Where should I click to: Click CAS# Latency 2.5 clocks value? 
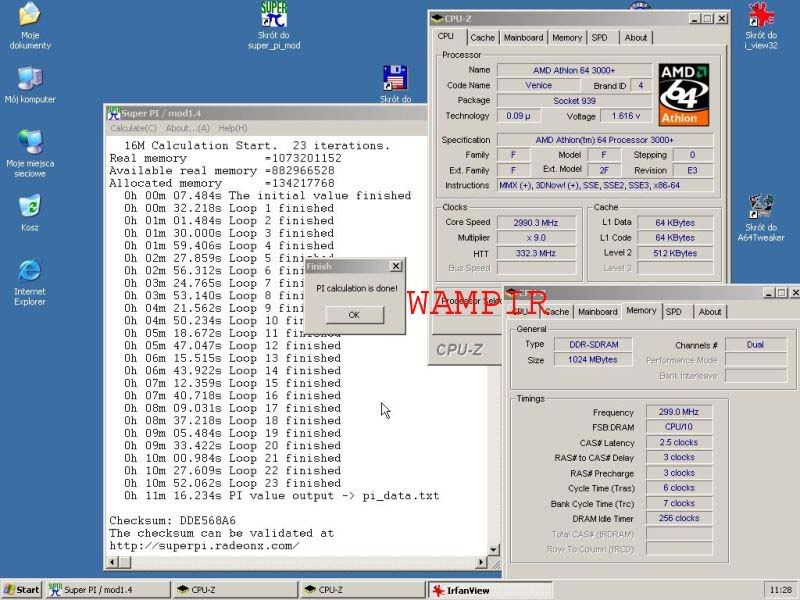(x=679, y=442)
